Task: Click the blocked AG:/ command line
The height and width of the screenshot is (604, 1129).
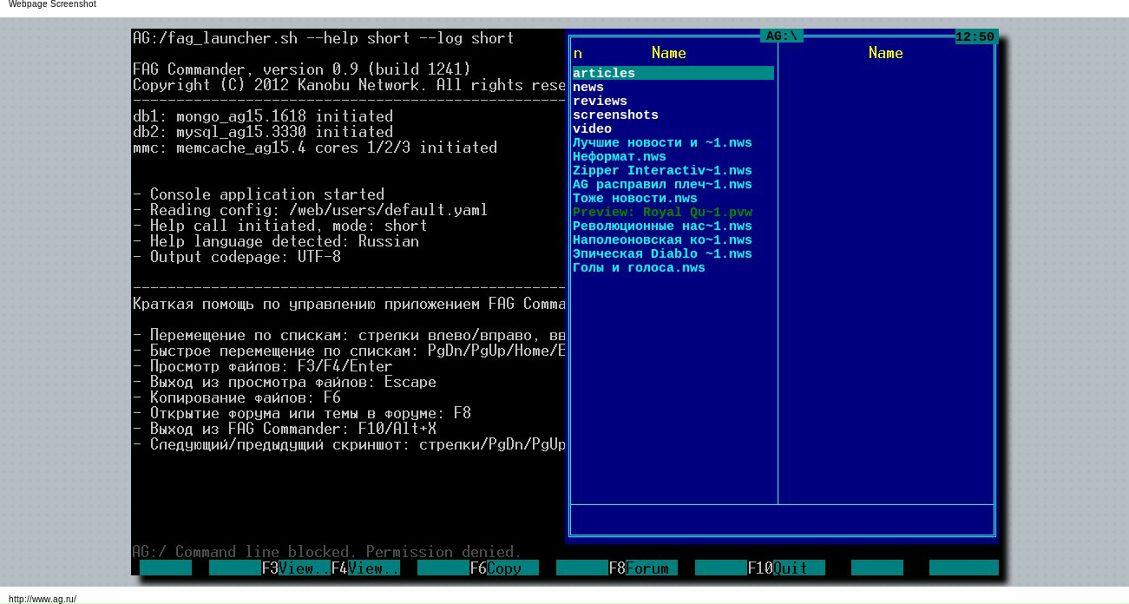Action: pos(327,552)
